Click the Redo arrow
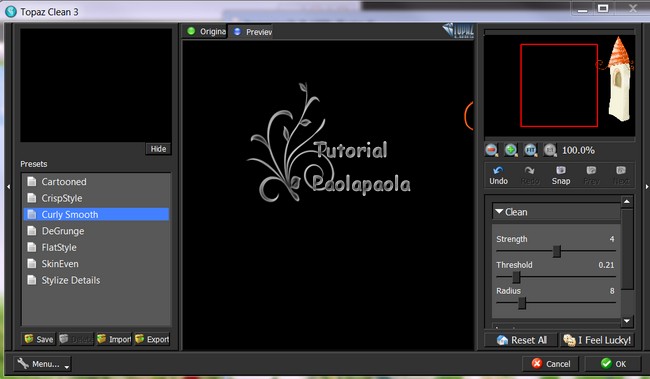Viewport: 650px width, 379px height. point(529,175)
